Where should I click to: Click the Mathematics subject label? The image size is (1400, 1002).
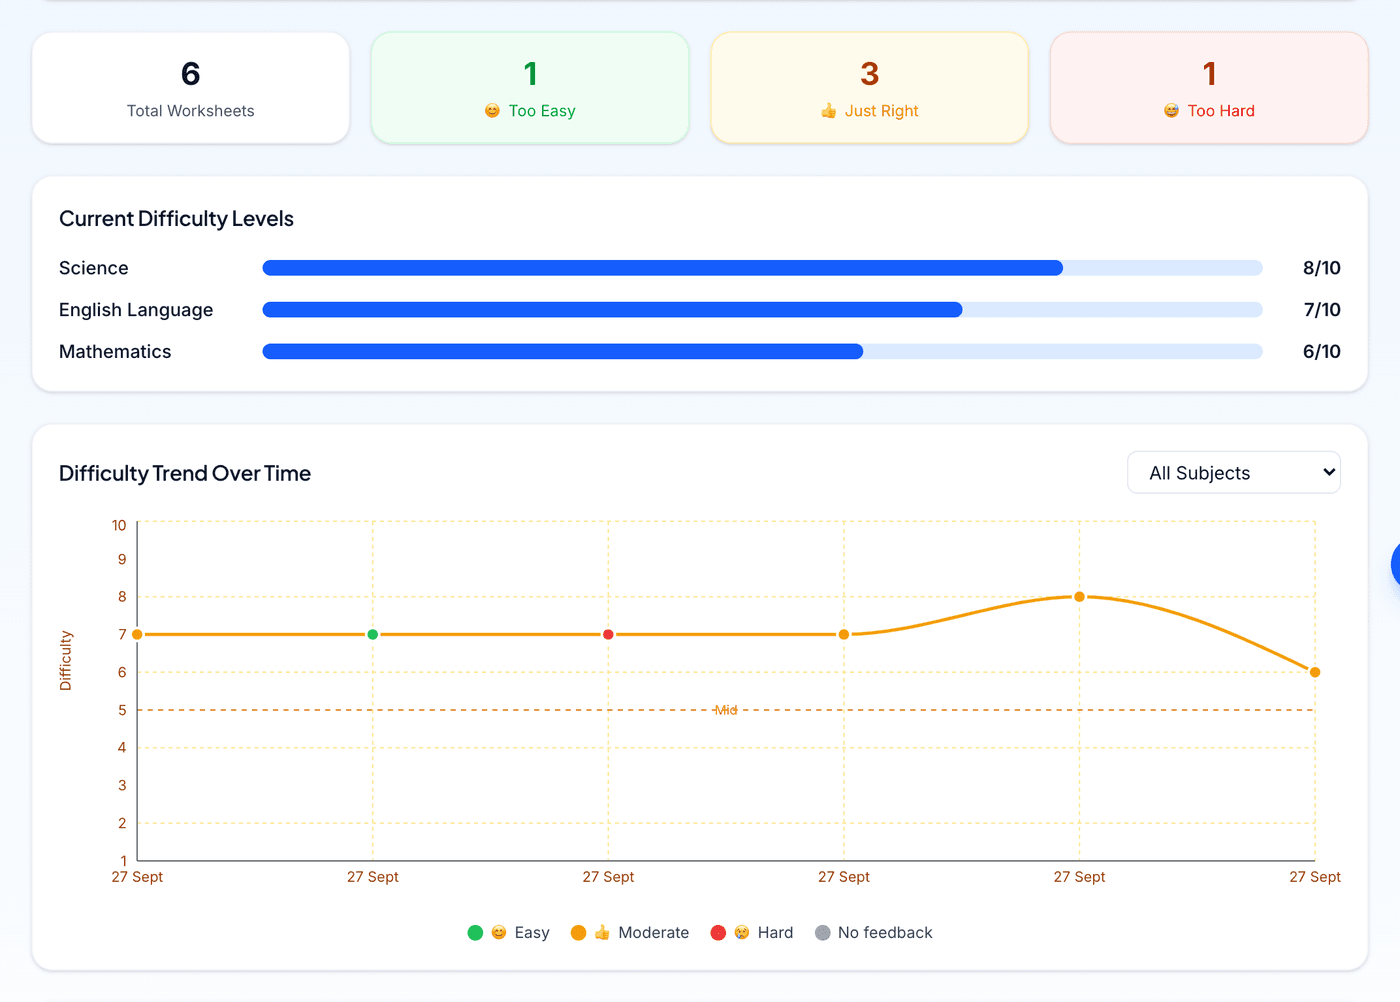115,352
